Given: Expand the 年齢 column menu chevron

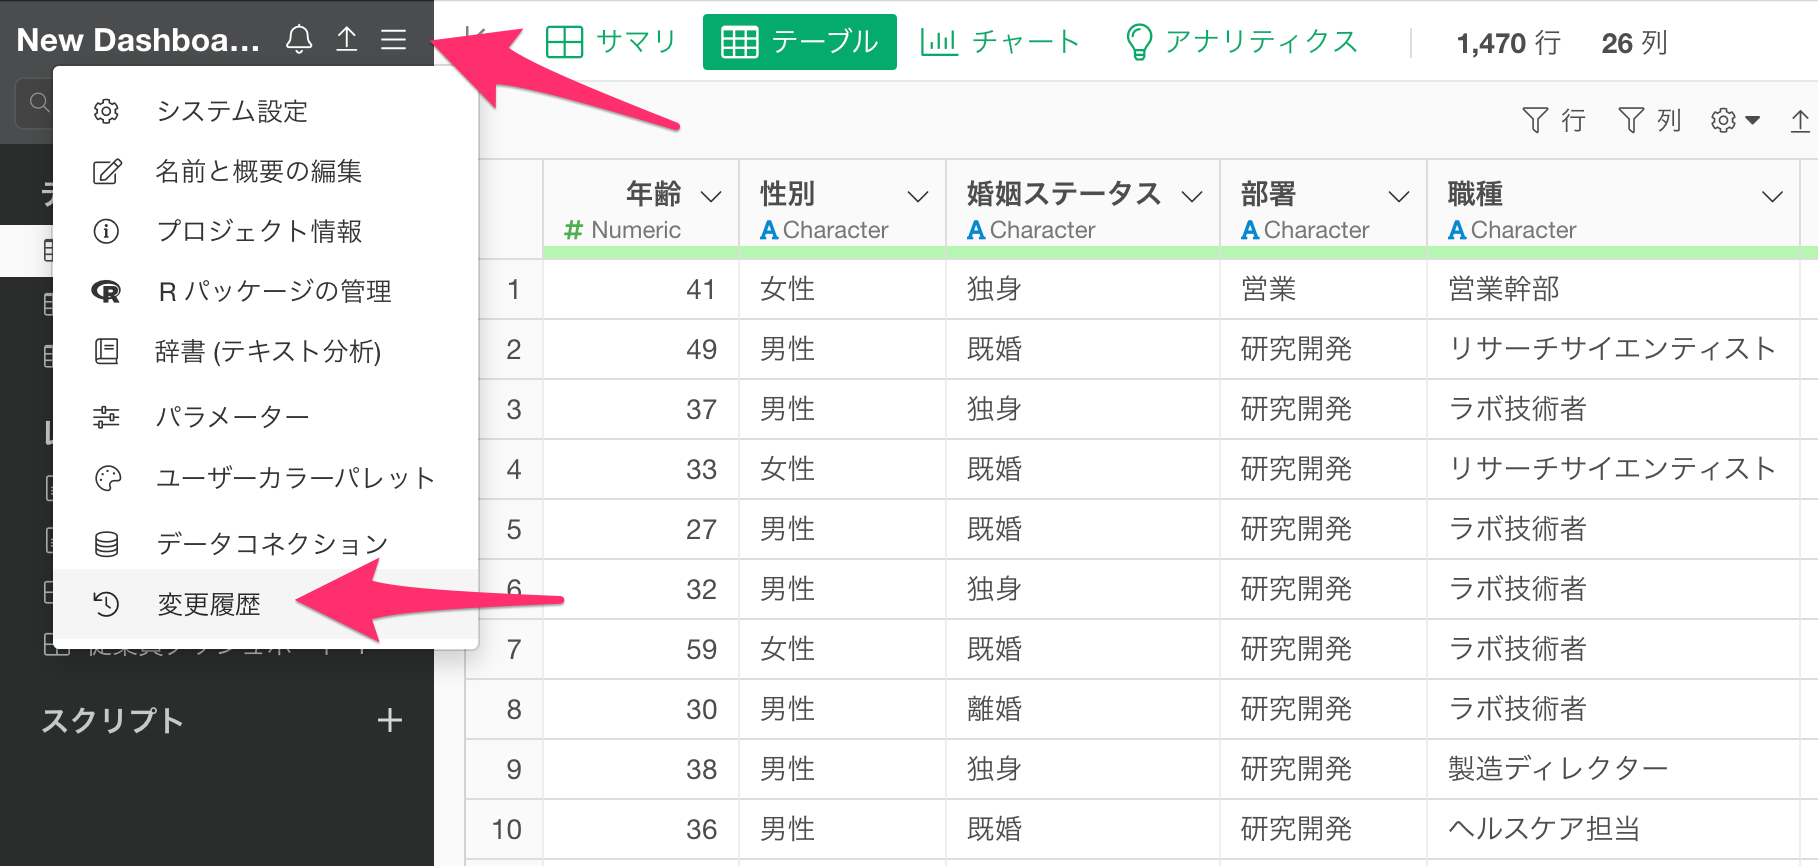Looking at the screenshot, I should click(x=711, y=196).
